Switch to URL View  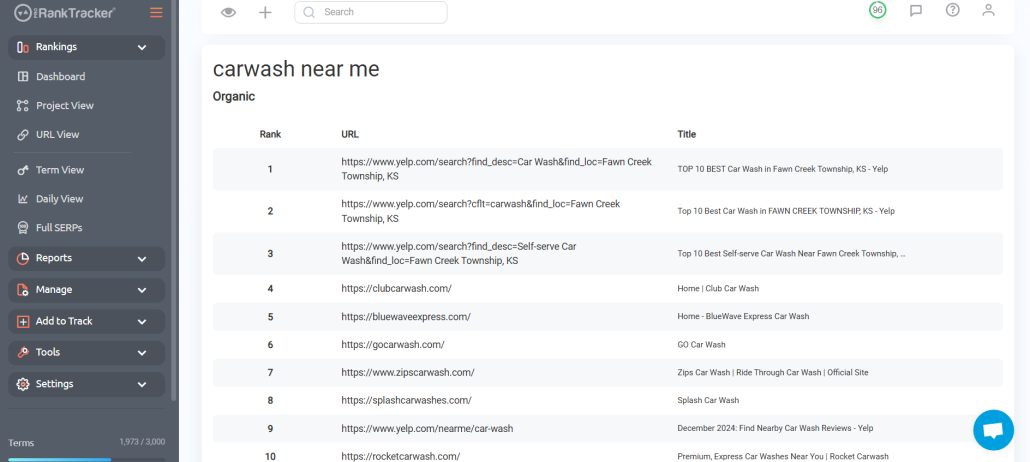(x=58, y=135)
